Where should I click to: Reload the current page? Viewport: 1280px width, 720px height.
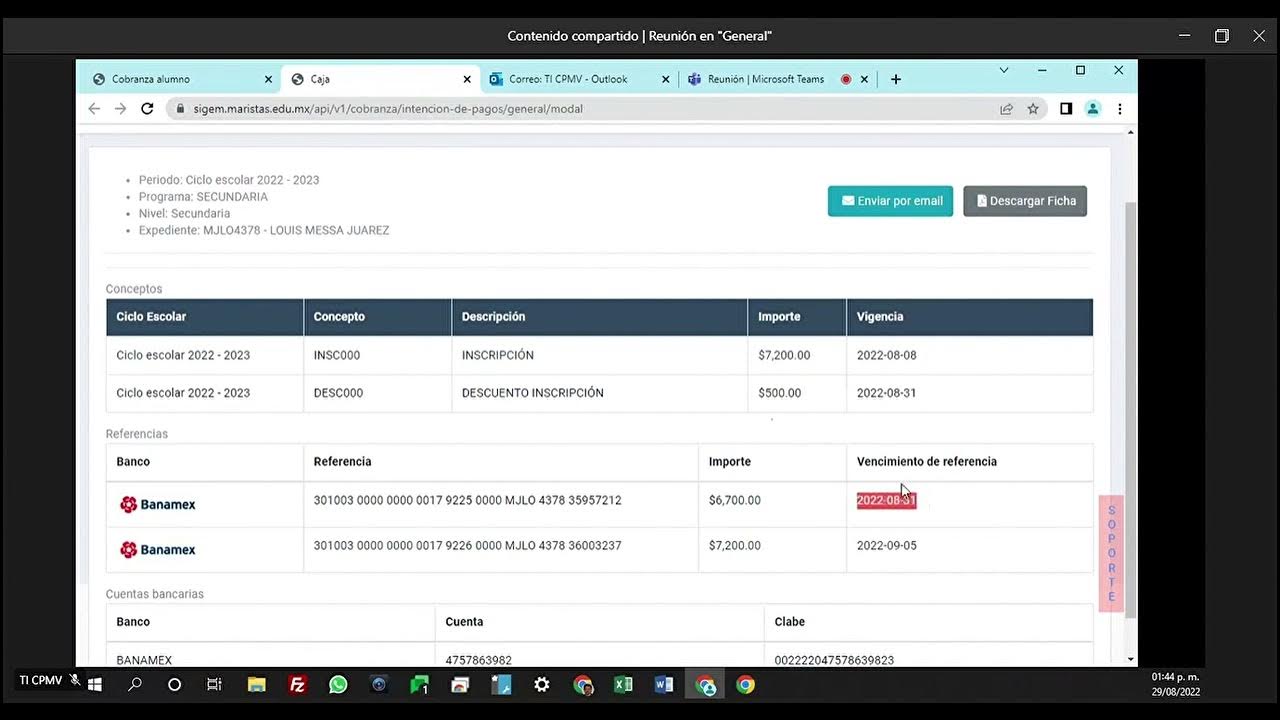(x=147, y=108)
